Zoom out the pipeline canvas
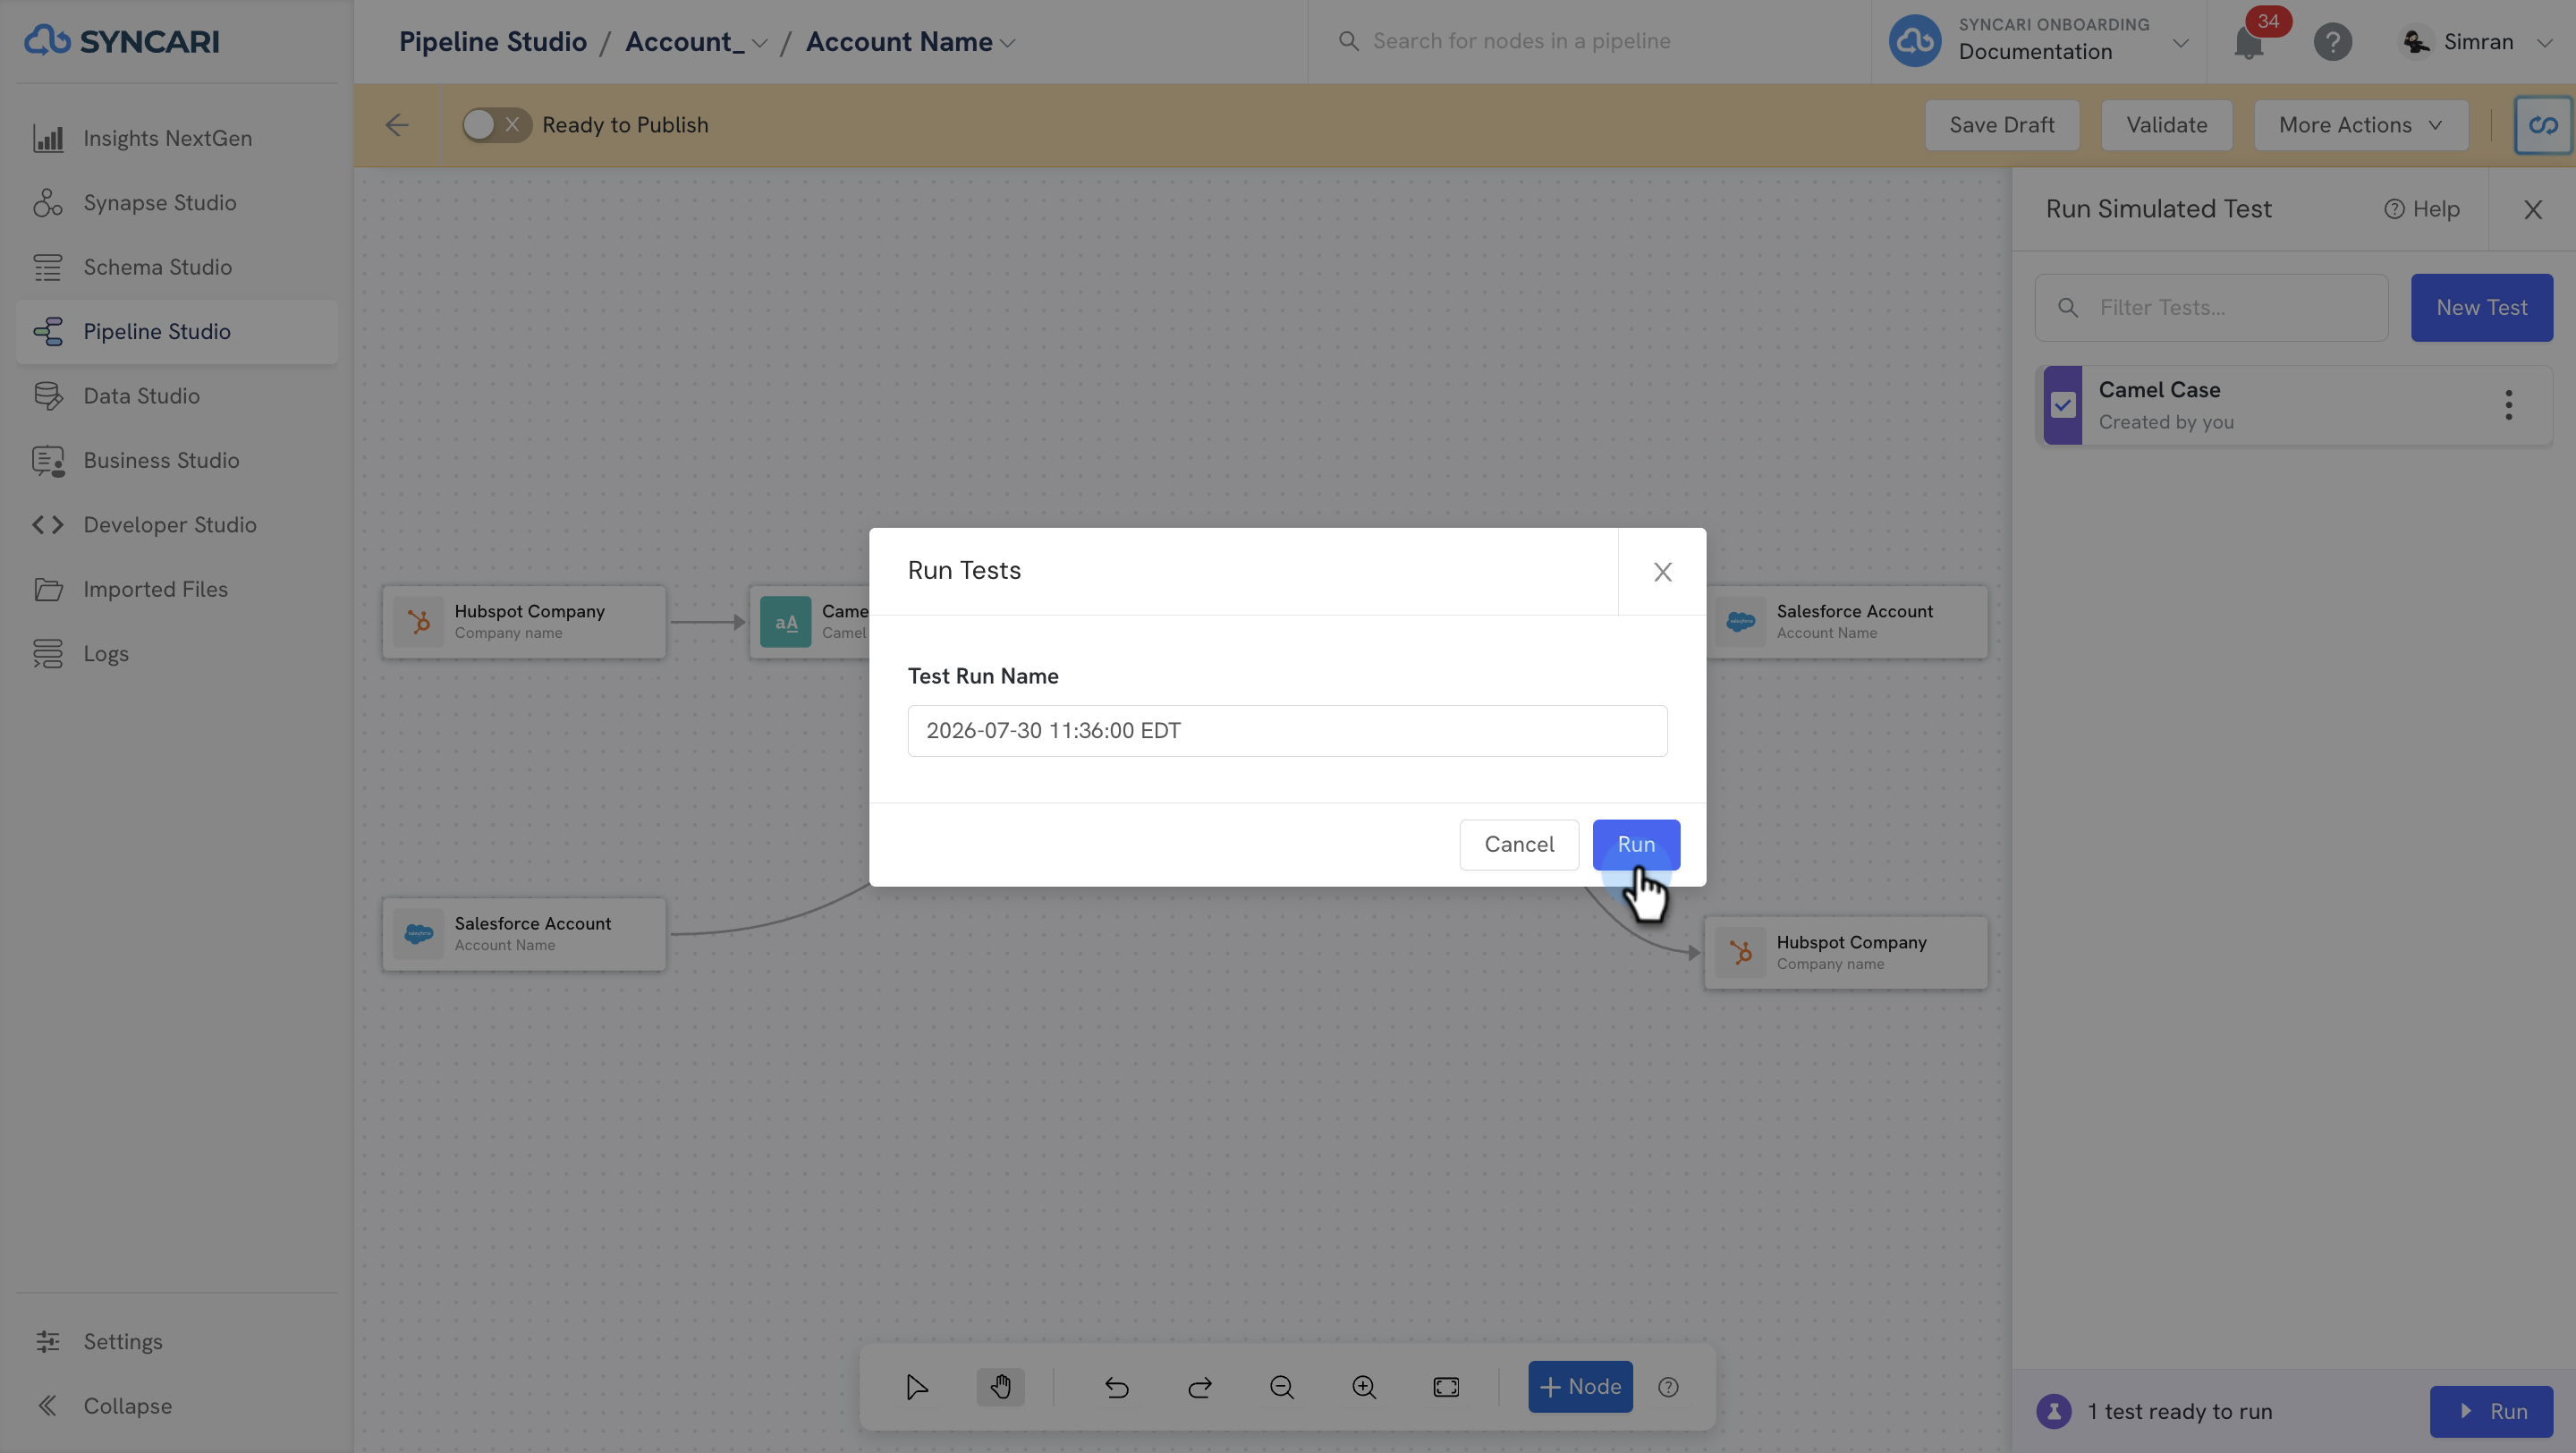Image resolution: width=2576 pixels, height=1453 pixels. (1282, 1387)
